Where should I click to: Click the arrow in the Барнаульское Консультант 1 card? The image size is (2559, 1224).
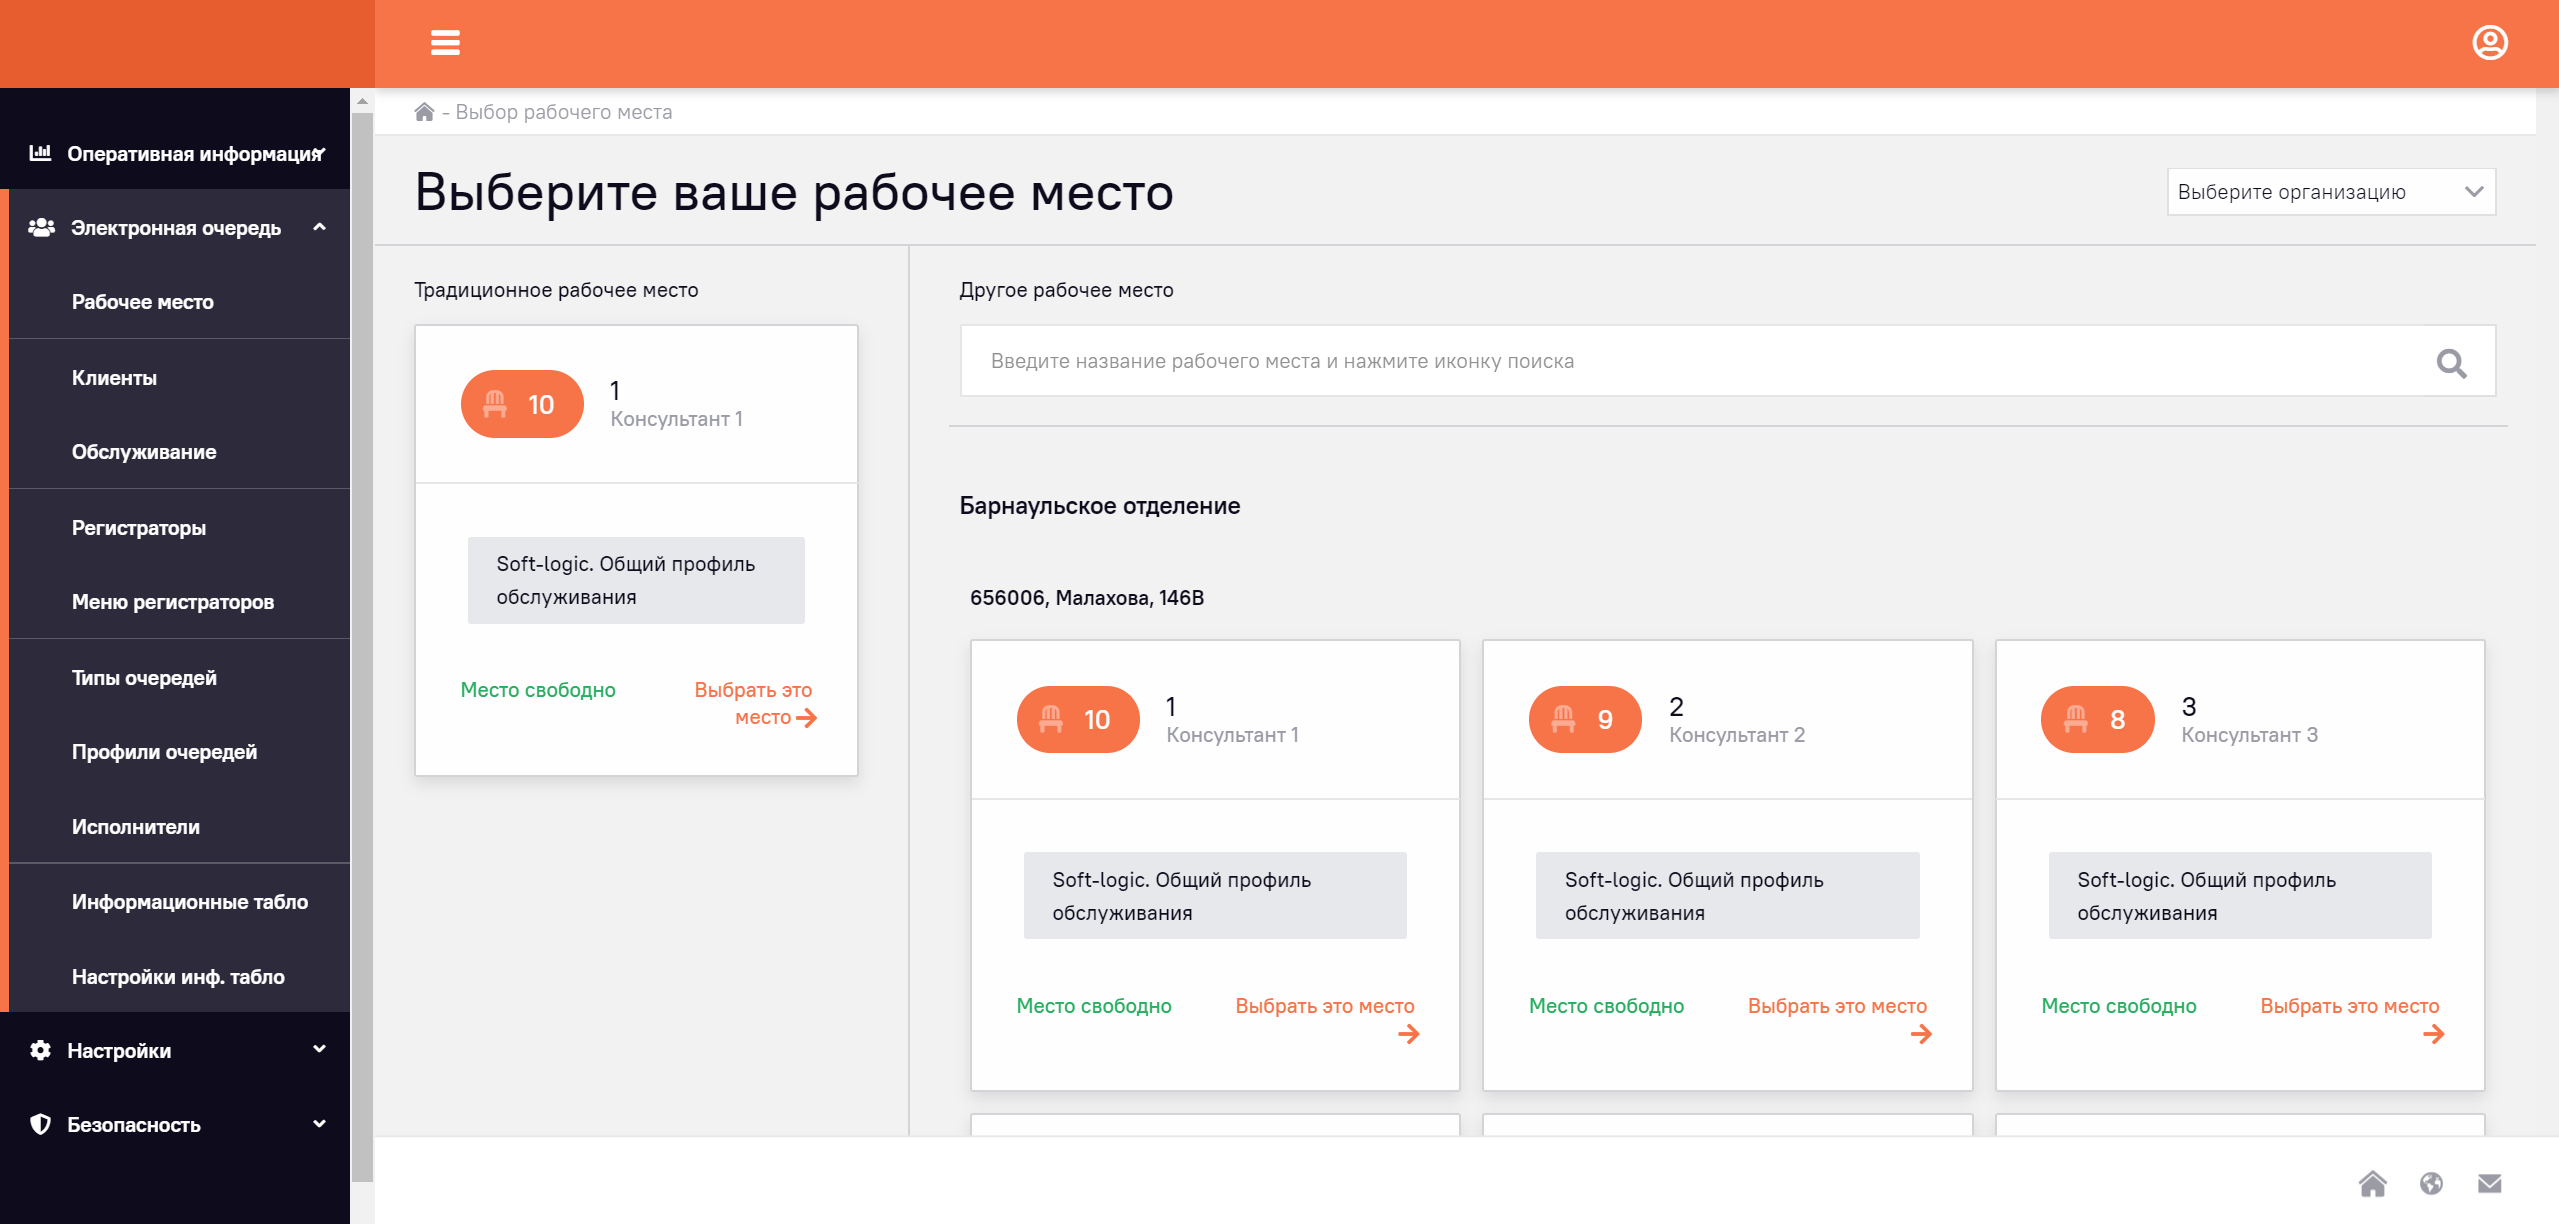point(1408,1034)
